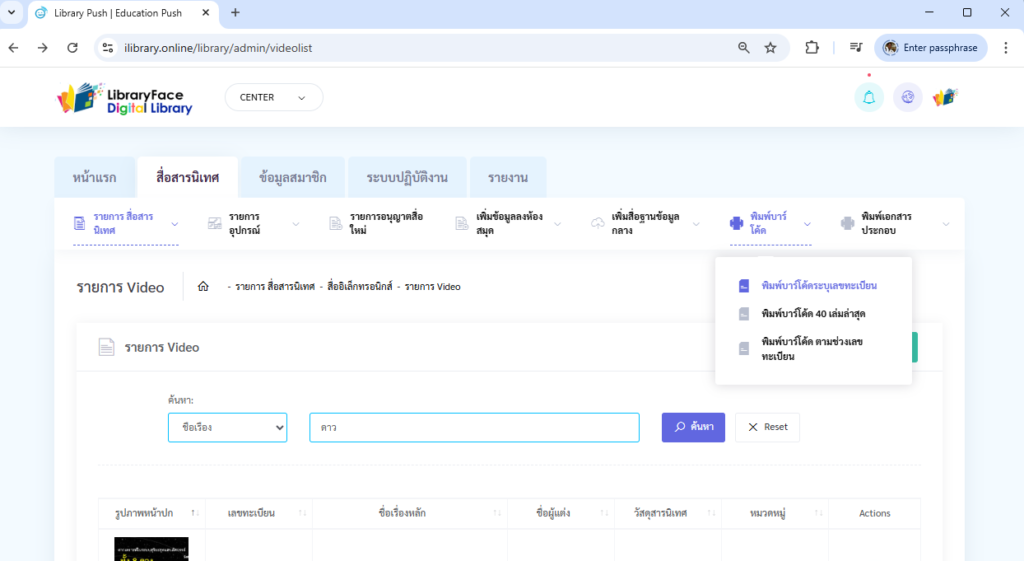This screenshot has height=561, width=1024.
Task: Click the home icon in breadcrumb
Action: [203, 287]
